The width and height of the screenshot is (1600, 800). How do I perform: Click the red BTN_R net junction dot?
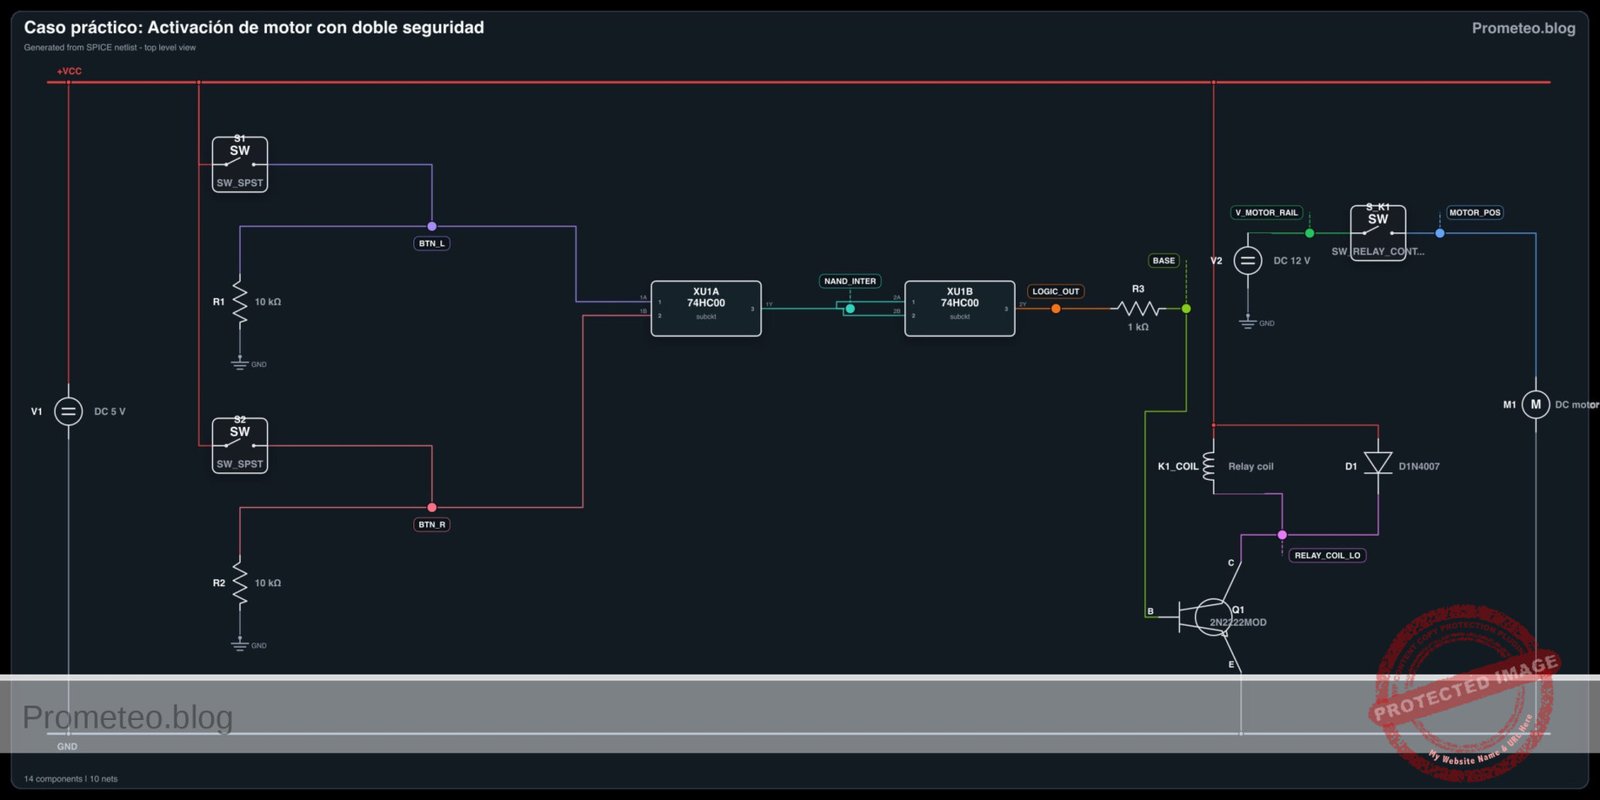(x=432, y=507)
